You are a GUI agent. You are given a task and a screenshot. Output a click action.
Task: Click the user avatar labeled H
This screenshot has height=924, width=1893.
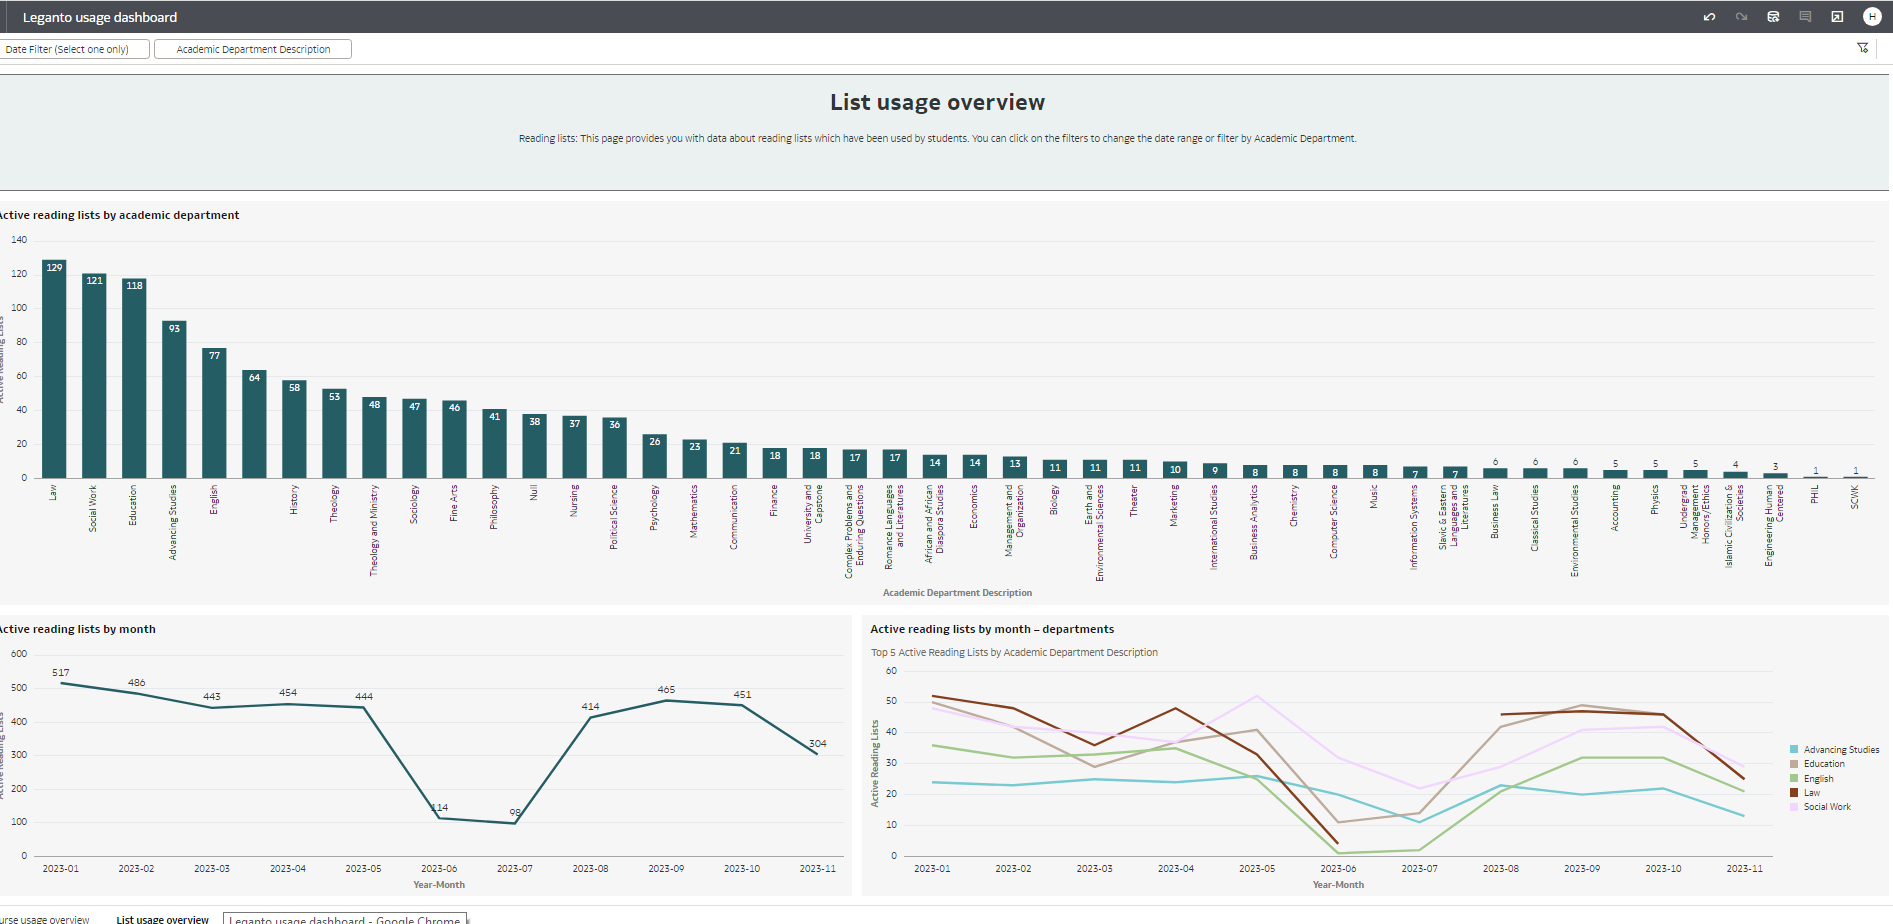tap(1873, 17)
